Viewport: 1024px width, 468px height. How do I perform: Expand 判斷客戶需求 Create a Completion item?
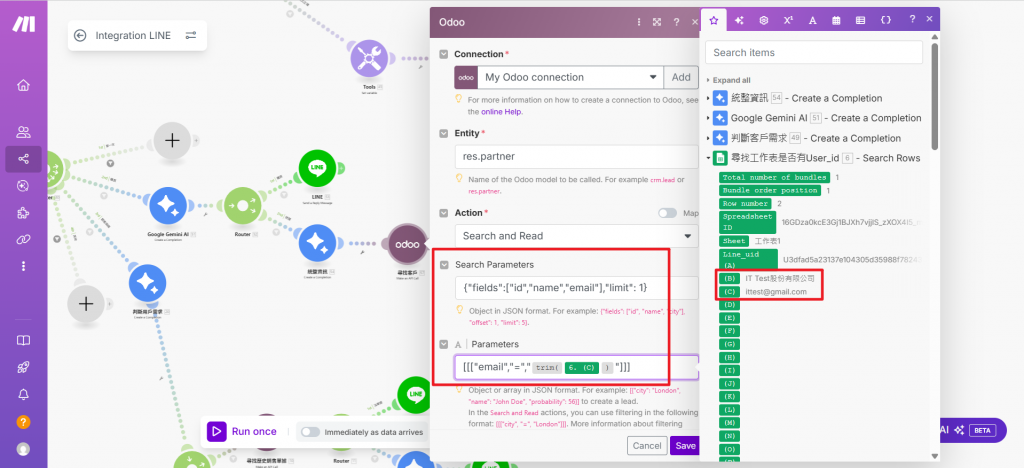(709, 138)
